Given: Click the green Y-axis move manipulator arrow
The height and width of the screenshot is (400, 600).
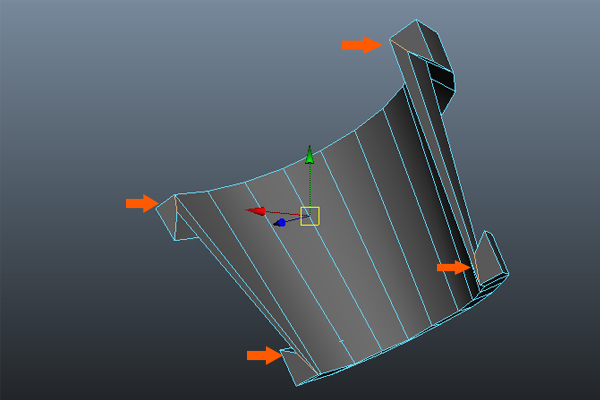Looking at the screenshot, I should [310, 155].
